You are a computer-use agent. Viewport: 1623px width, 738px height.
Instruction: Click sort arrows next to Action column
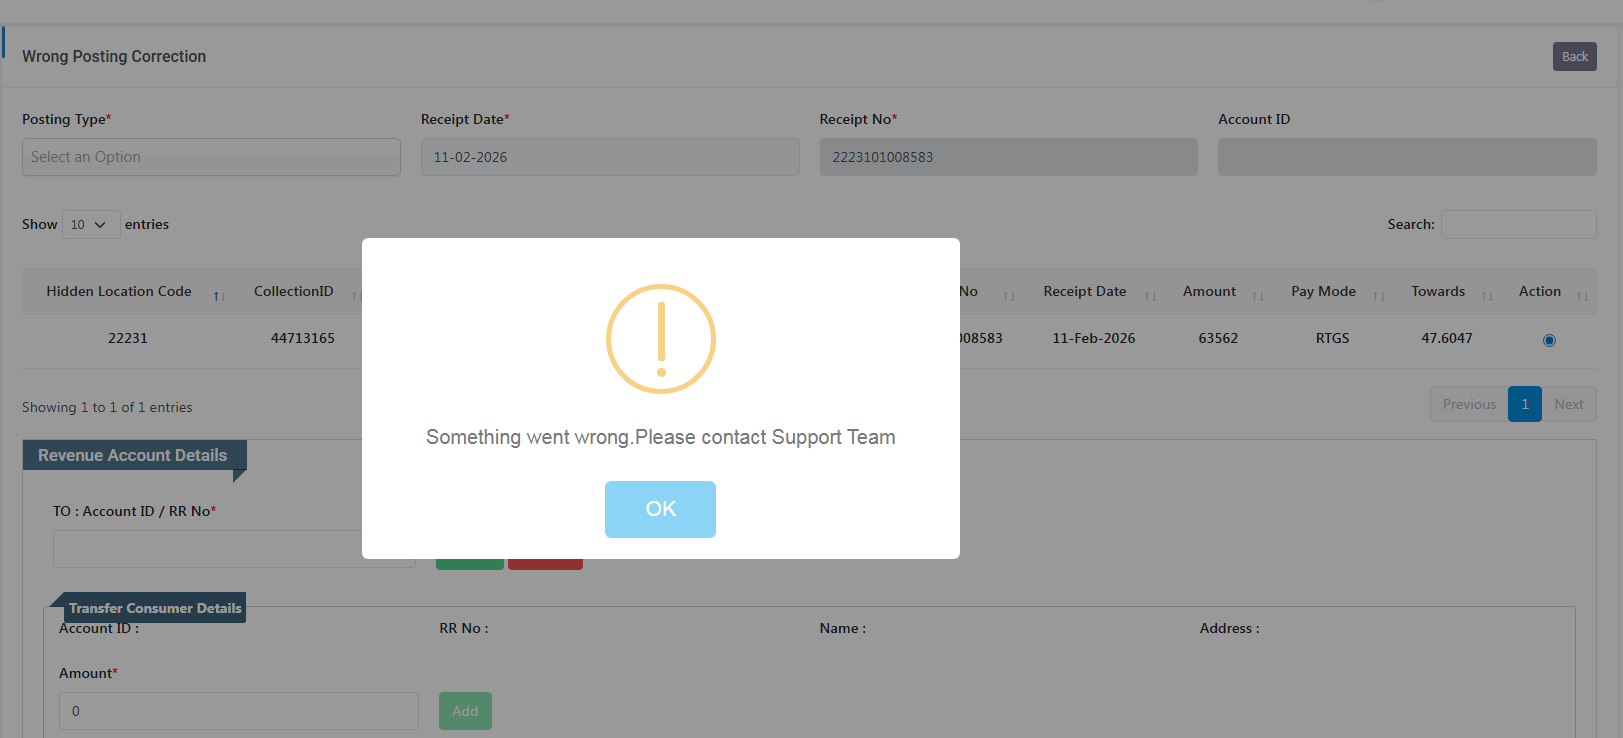coord(1582,296)
